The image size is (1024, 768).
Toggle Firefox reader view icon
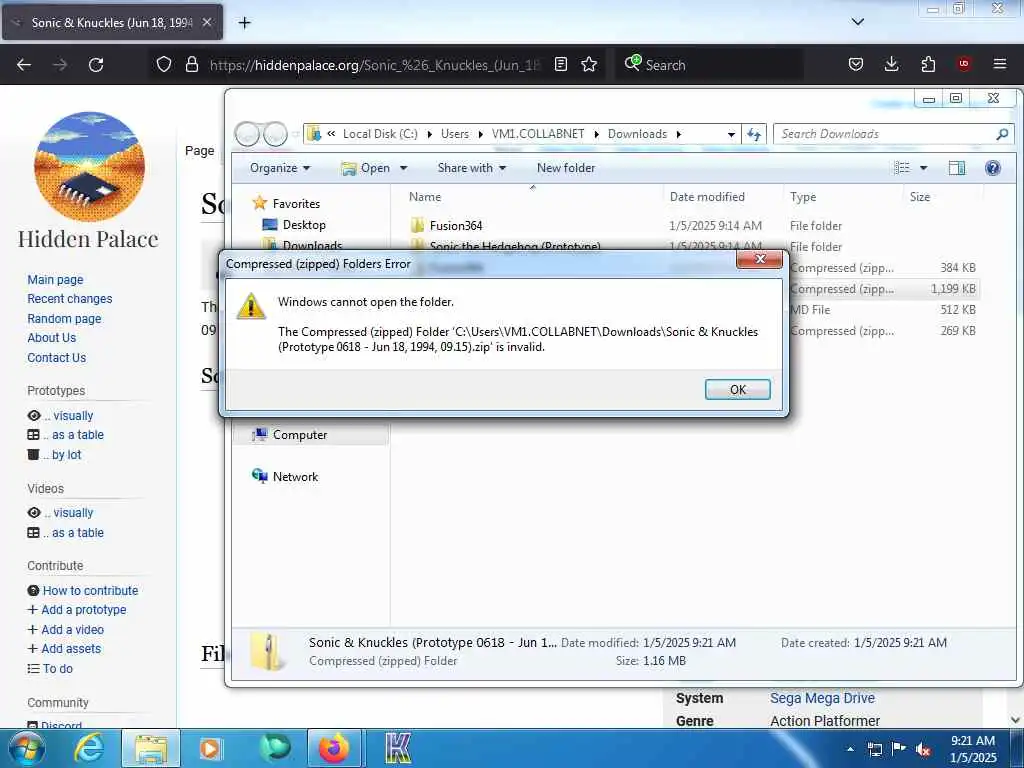coord(560,64)
